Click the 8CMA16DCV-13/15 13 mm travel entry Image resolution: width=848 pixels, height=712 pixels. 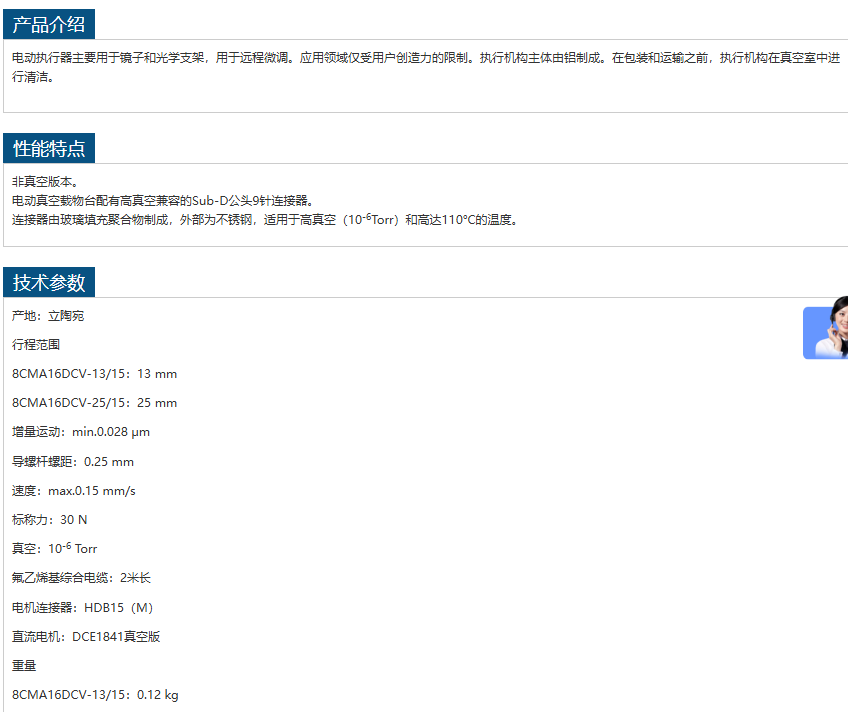[x=94, y=374]
